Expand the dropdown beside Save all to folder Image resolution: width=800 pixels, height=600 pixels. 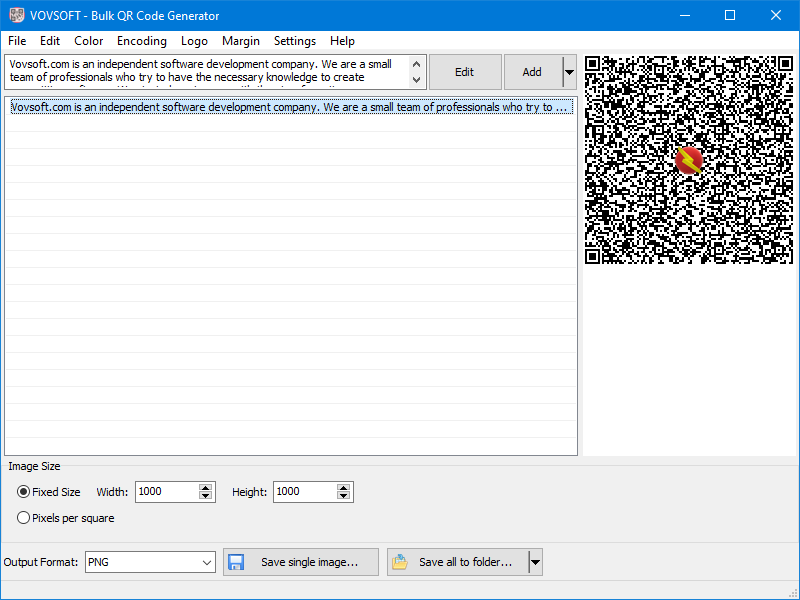click(x=535, y=562)
